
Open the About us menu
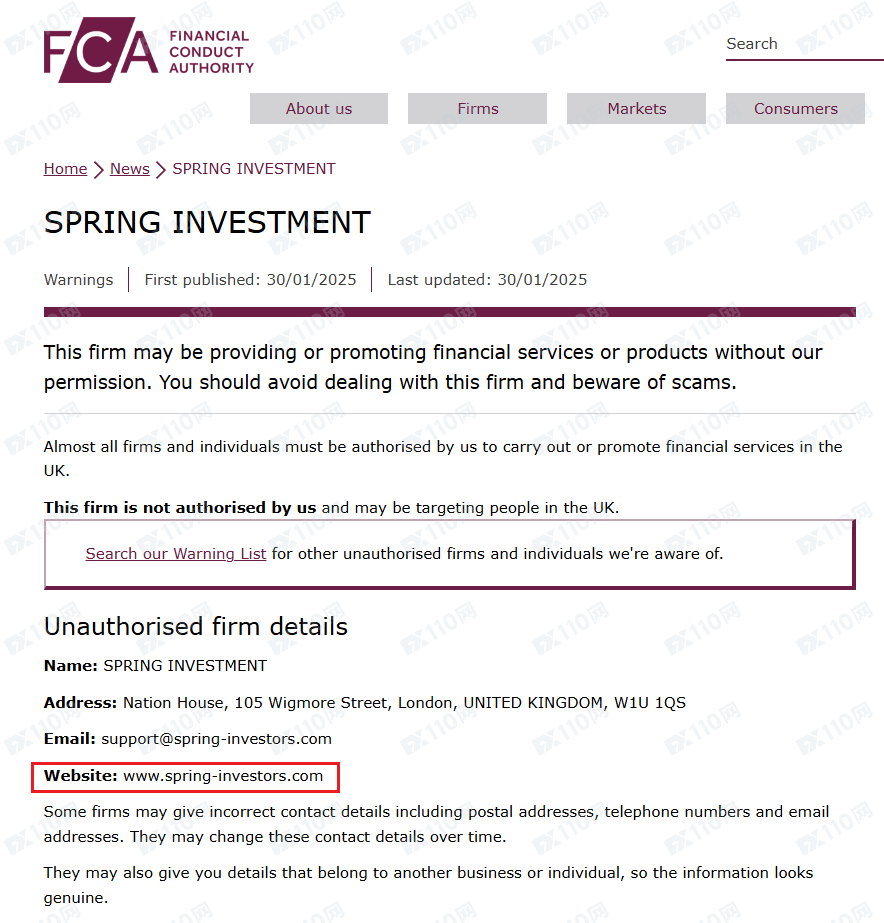pos(319,109)
